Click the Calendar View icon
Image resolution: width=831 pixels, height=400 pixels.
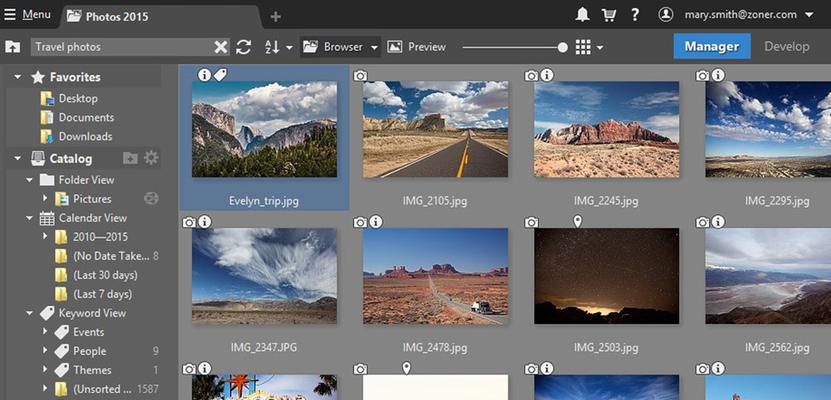tap(47, 218)
